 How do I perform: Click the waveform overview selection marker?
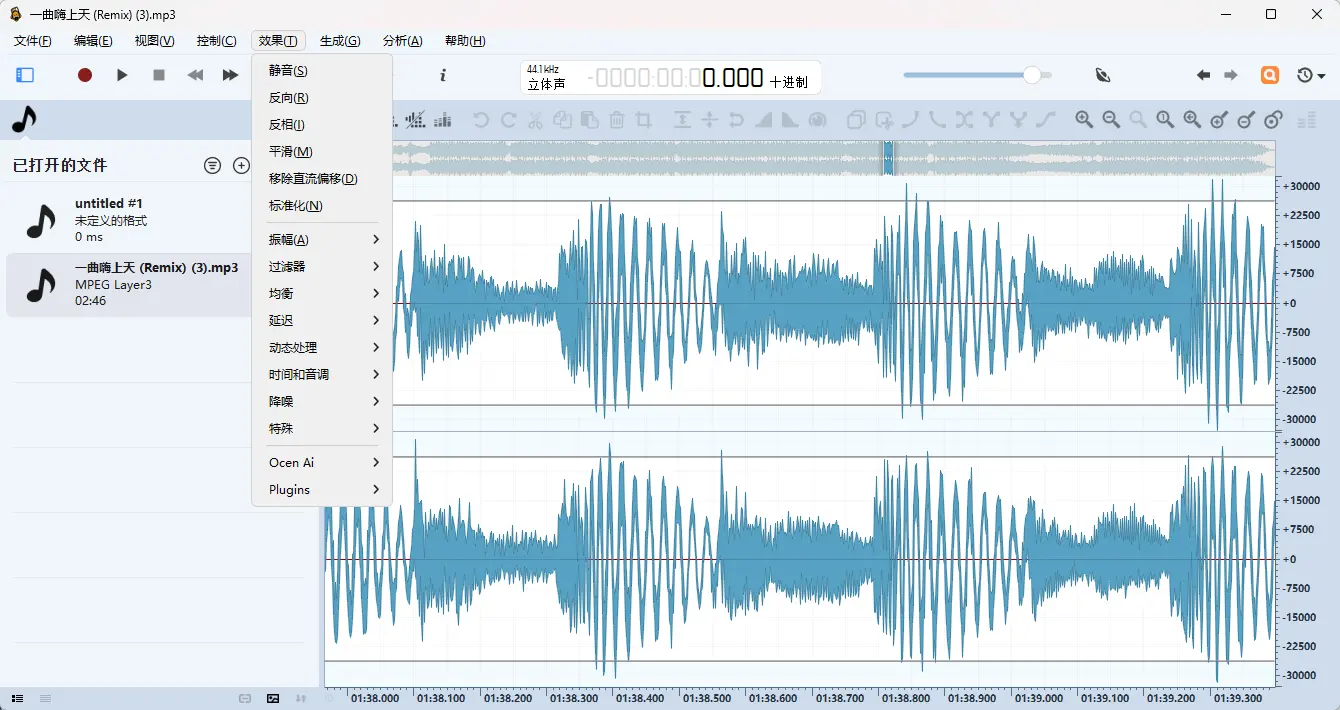[x=887, y=158]
